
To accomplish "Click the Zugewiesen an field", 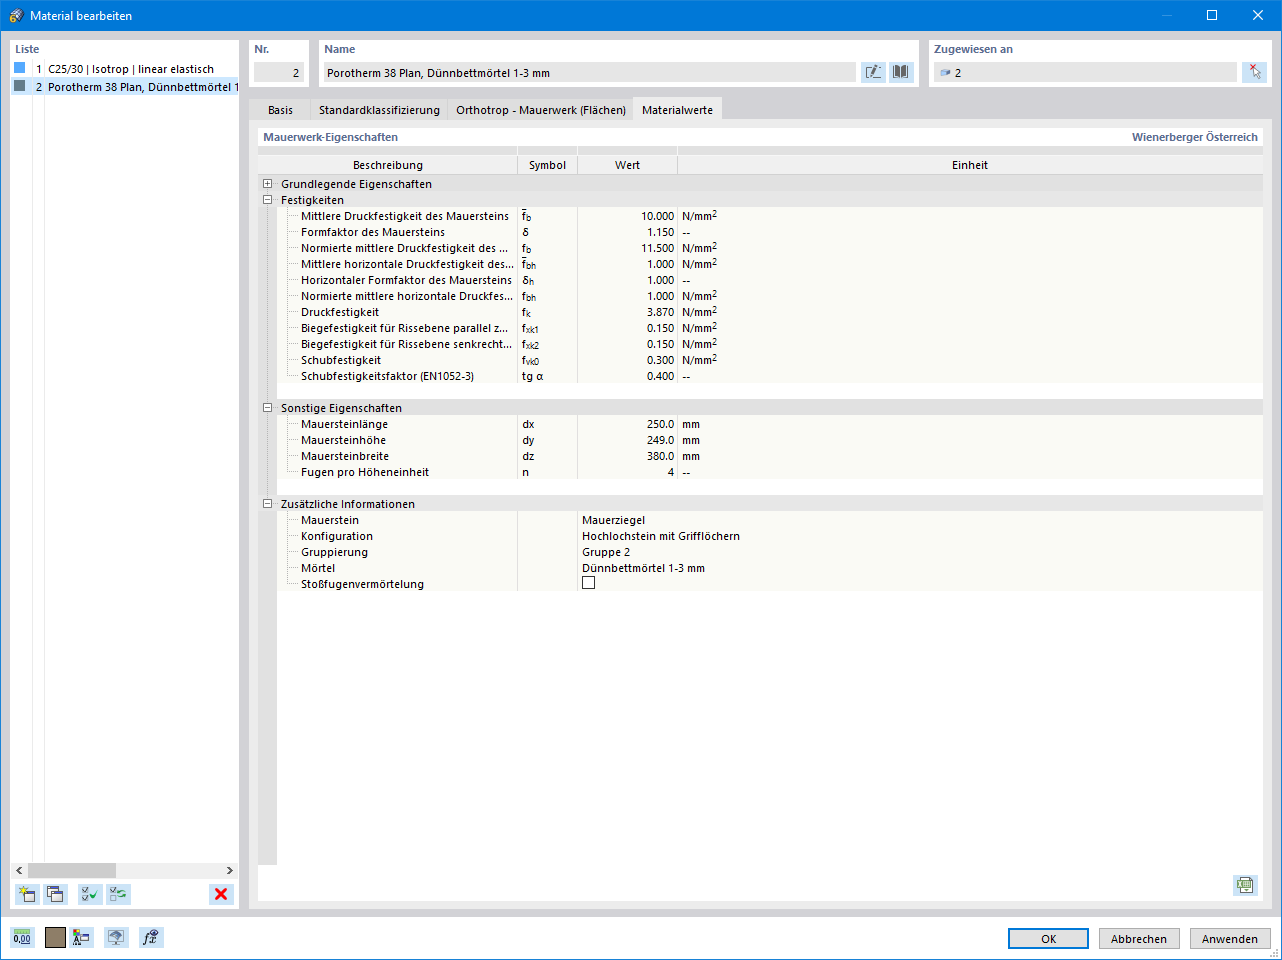I will pos(1085,72).
